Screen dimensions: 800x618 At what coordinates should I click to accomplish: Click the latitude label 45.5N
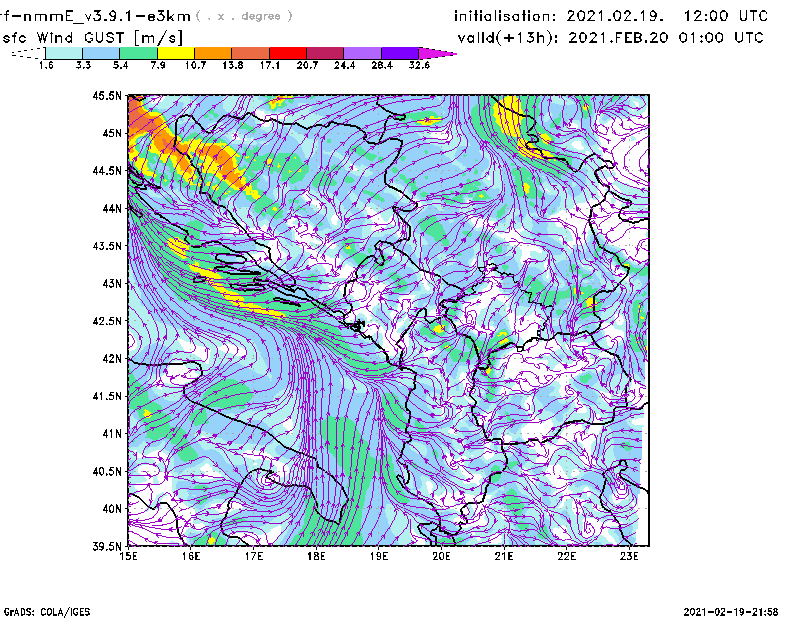click(x=107, y=96)
